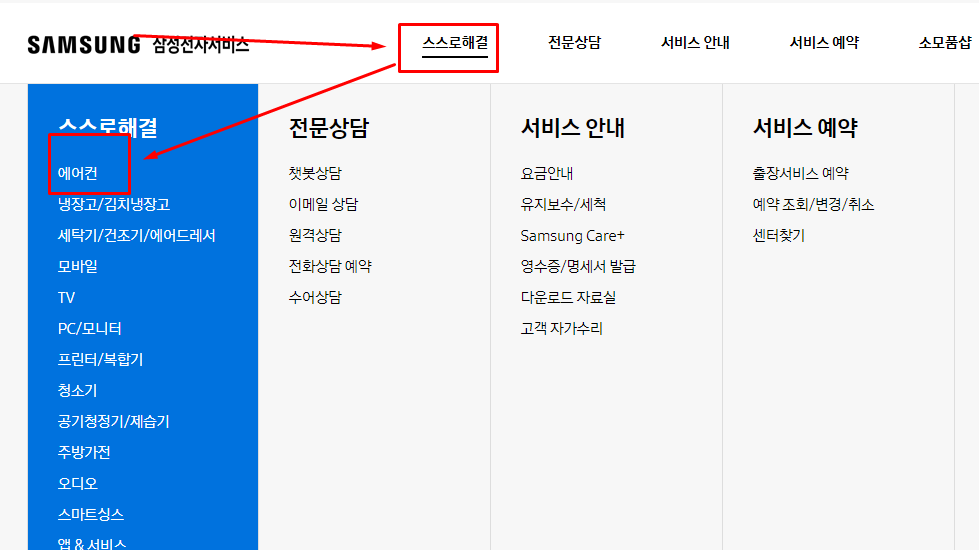Open 이메일 상담 link
The height and width of the screenshot is (550, 979).
pos(323,205)
